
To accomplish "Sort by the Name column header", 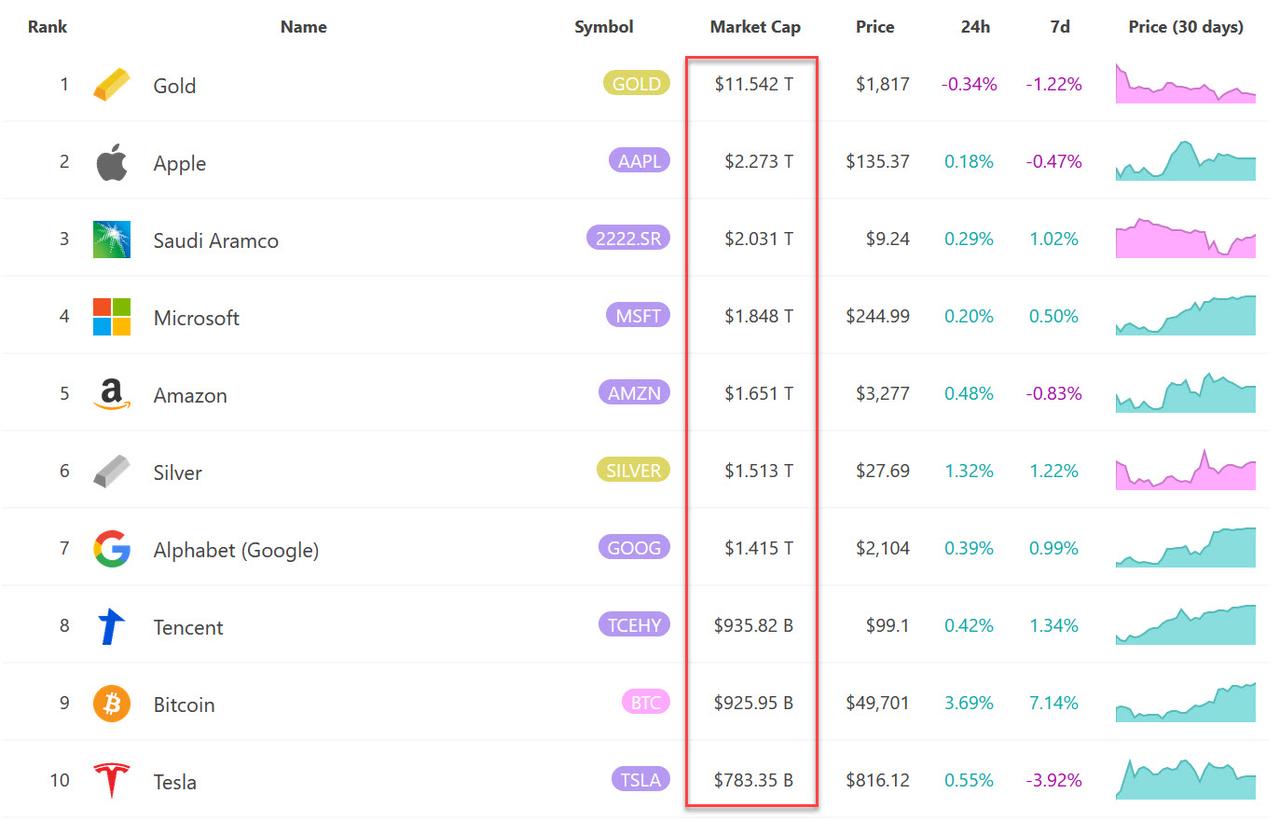I will click(x=303, y=27).
